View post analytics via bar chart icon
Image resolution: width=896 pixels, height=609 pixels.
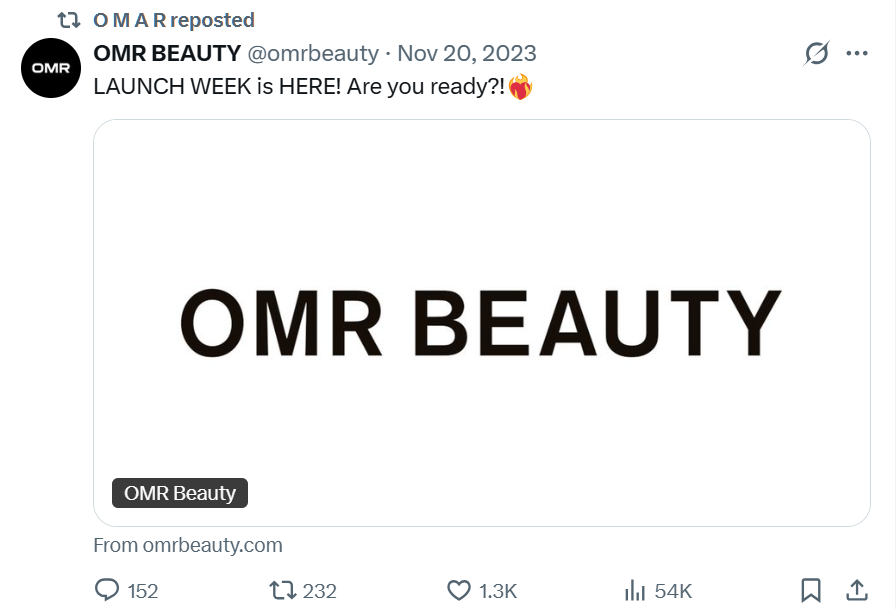635,590
